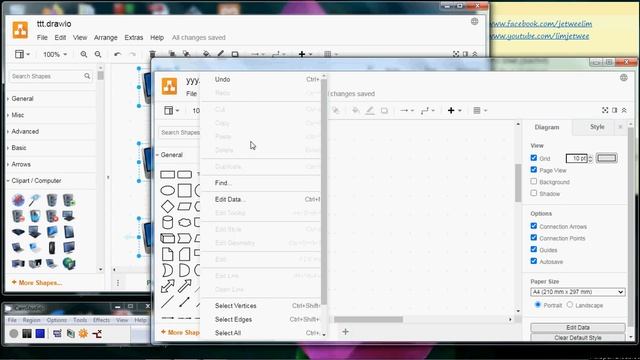Toggle the Page View checkbox
640x360 pixels.
point(533,170)
